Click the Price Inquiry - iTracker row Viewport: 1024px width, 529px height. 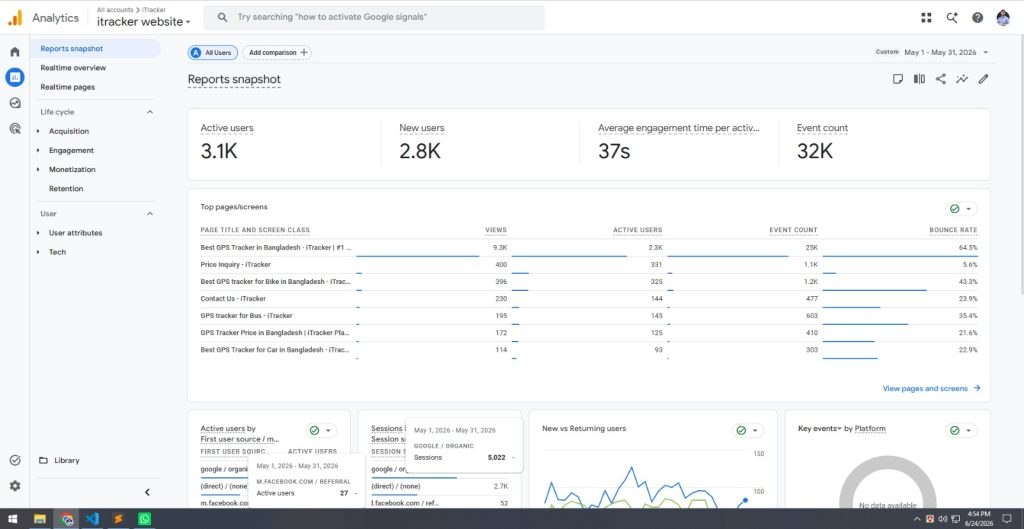point(589,264)
